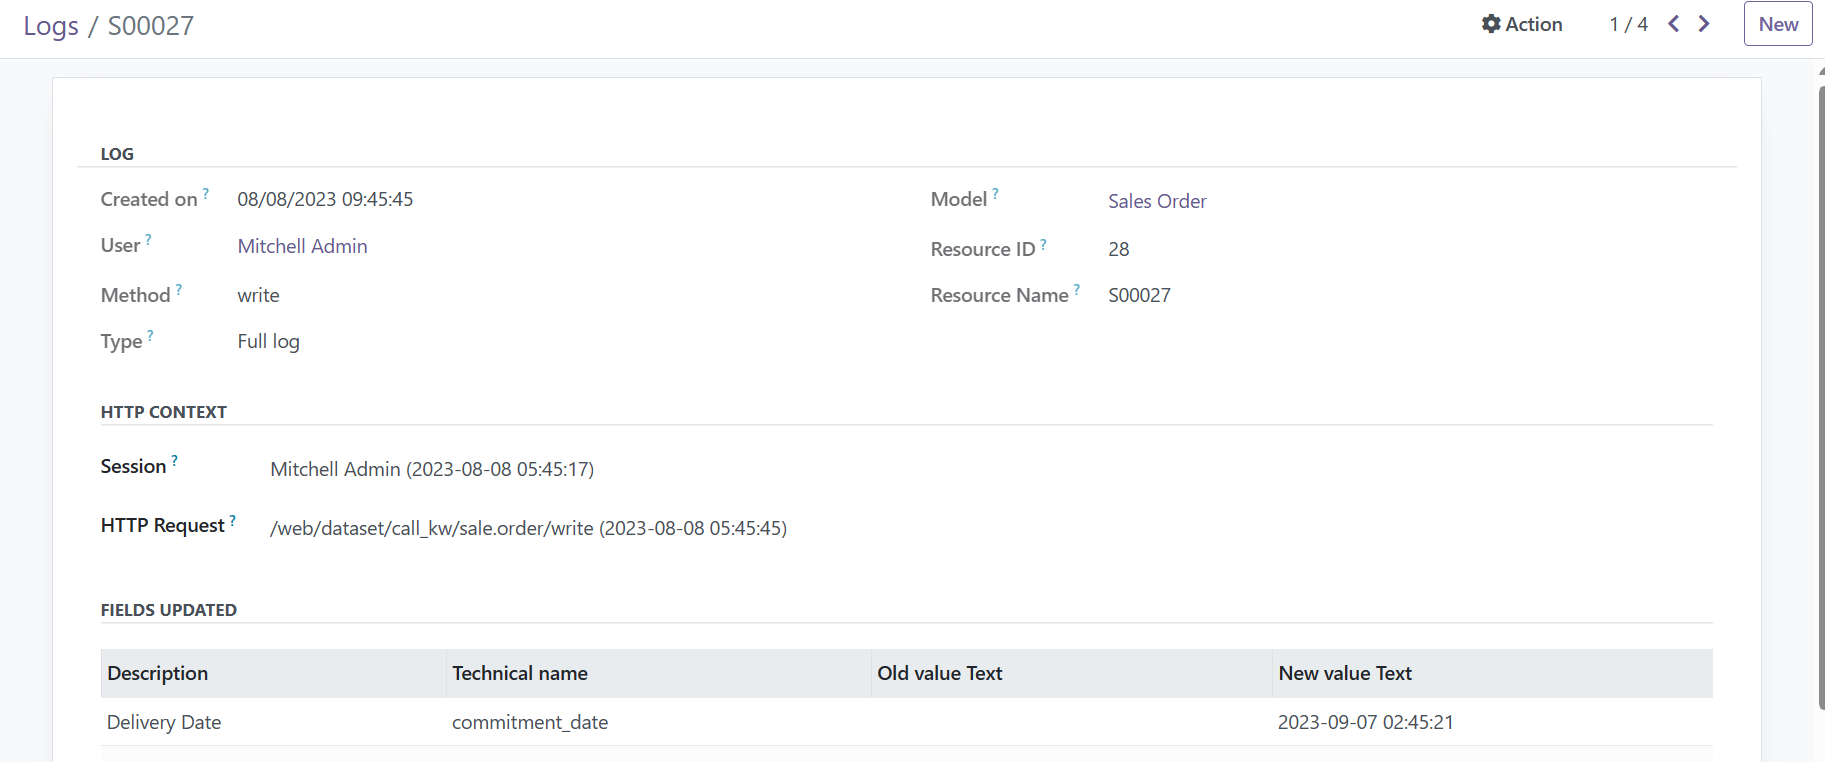Screen dimensions: 1825x762
Task: Show help tooltip beside Resource ID
Action: pos(1043,243)
